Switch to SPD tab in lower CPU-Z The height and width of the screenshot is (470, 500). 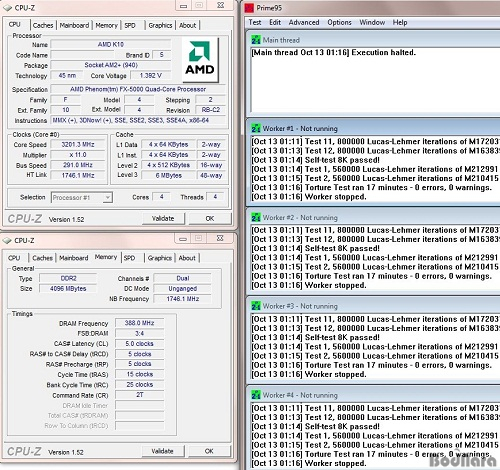click(x=129, y=258)
